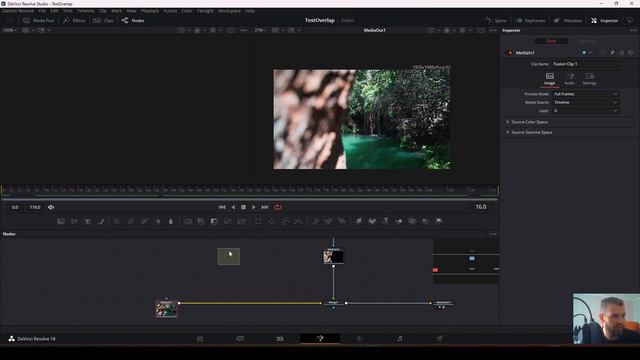Image resolution: width=640 pixels, height=360 pixels.
Task: Add a pEmitter particle node
Action: pyautogui.click(x=315, y=221)
